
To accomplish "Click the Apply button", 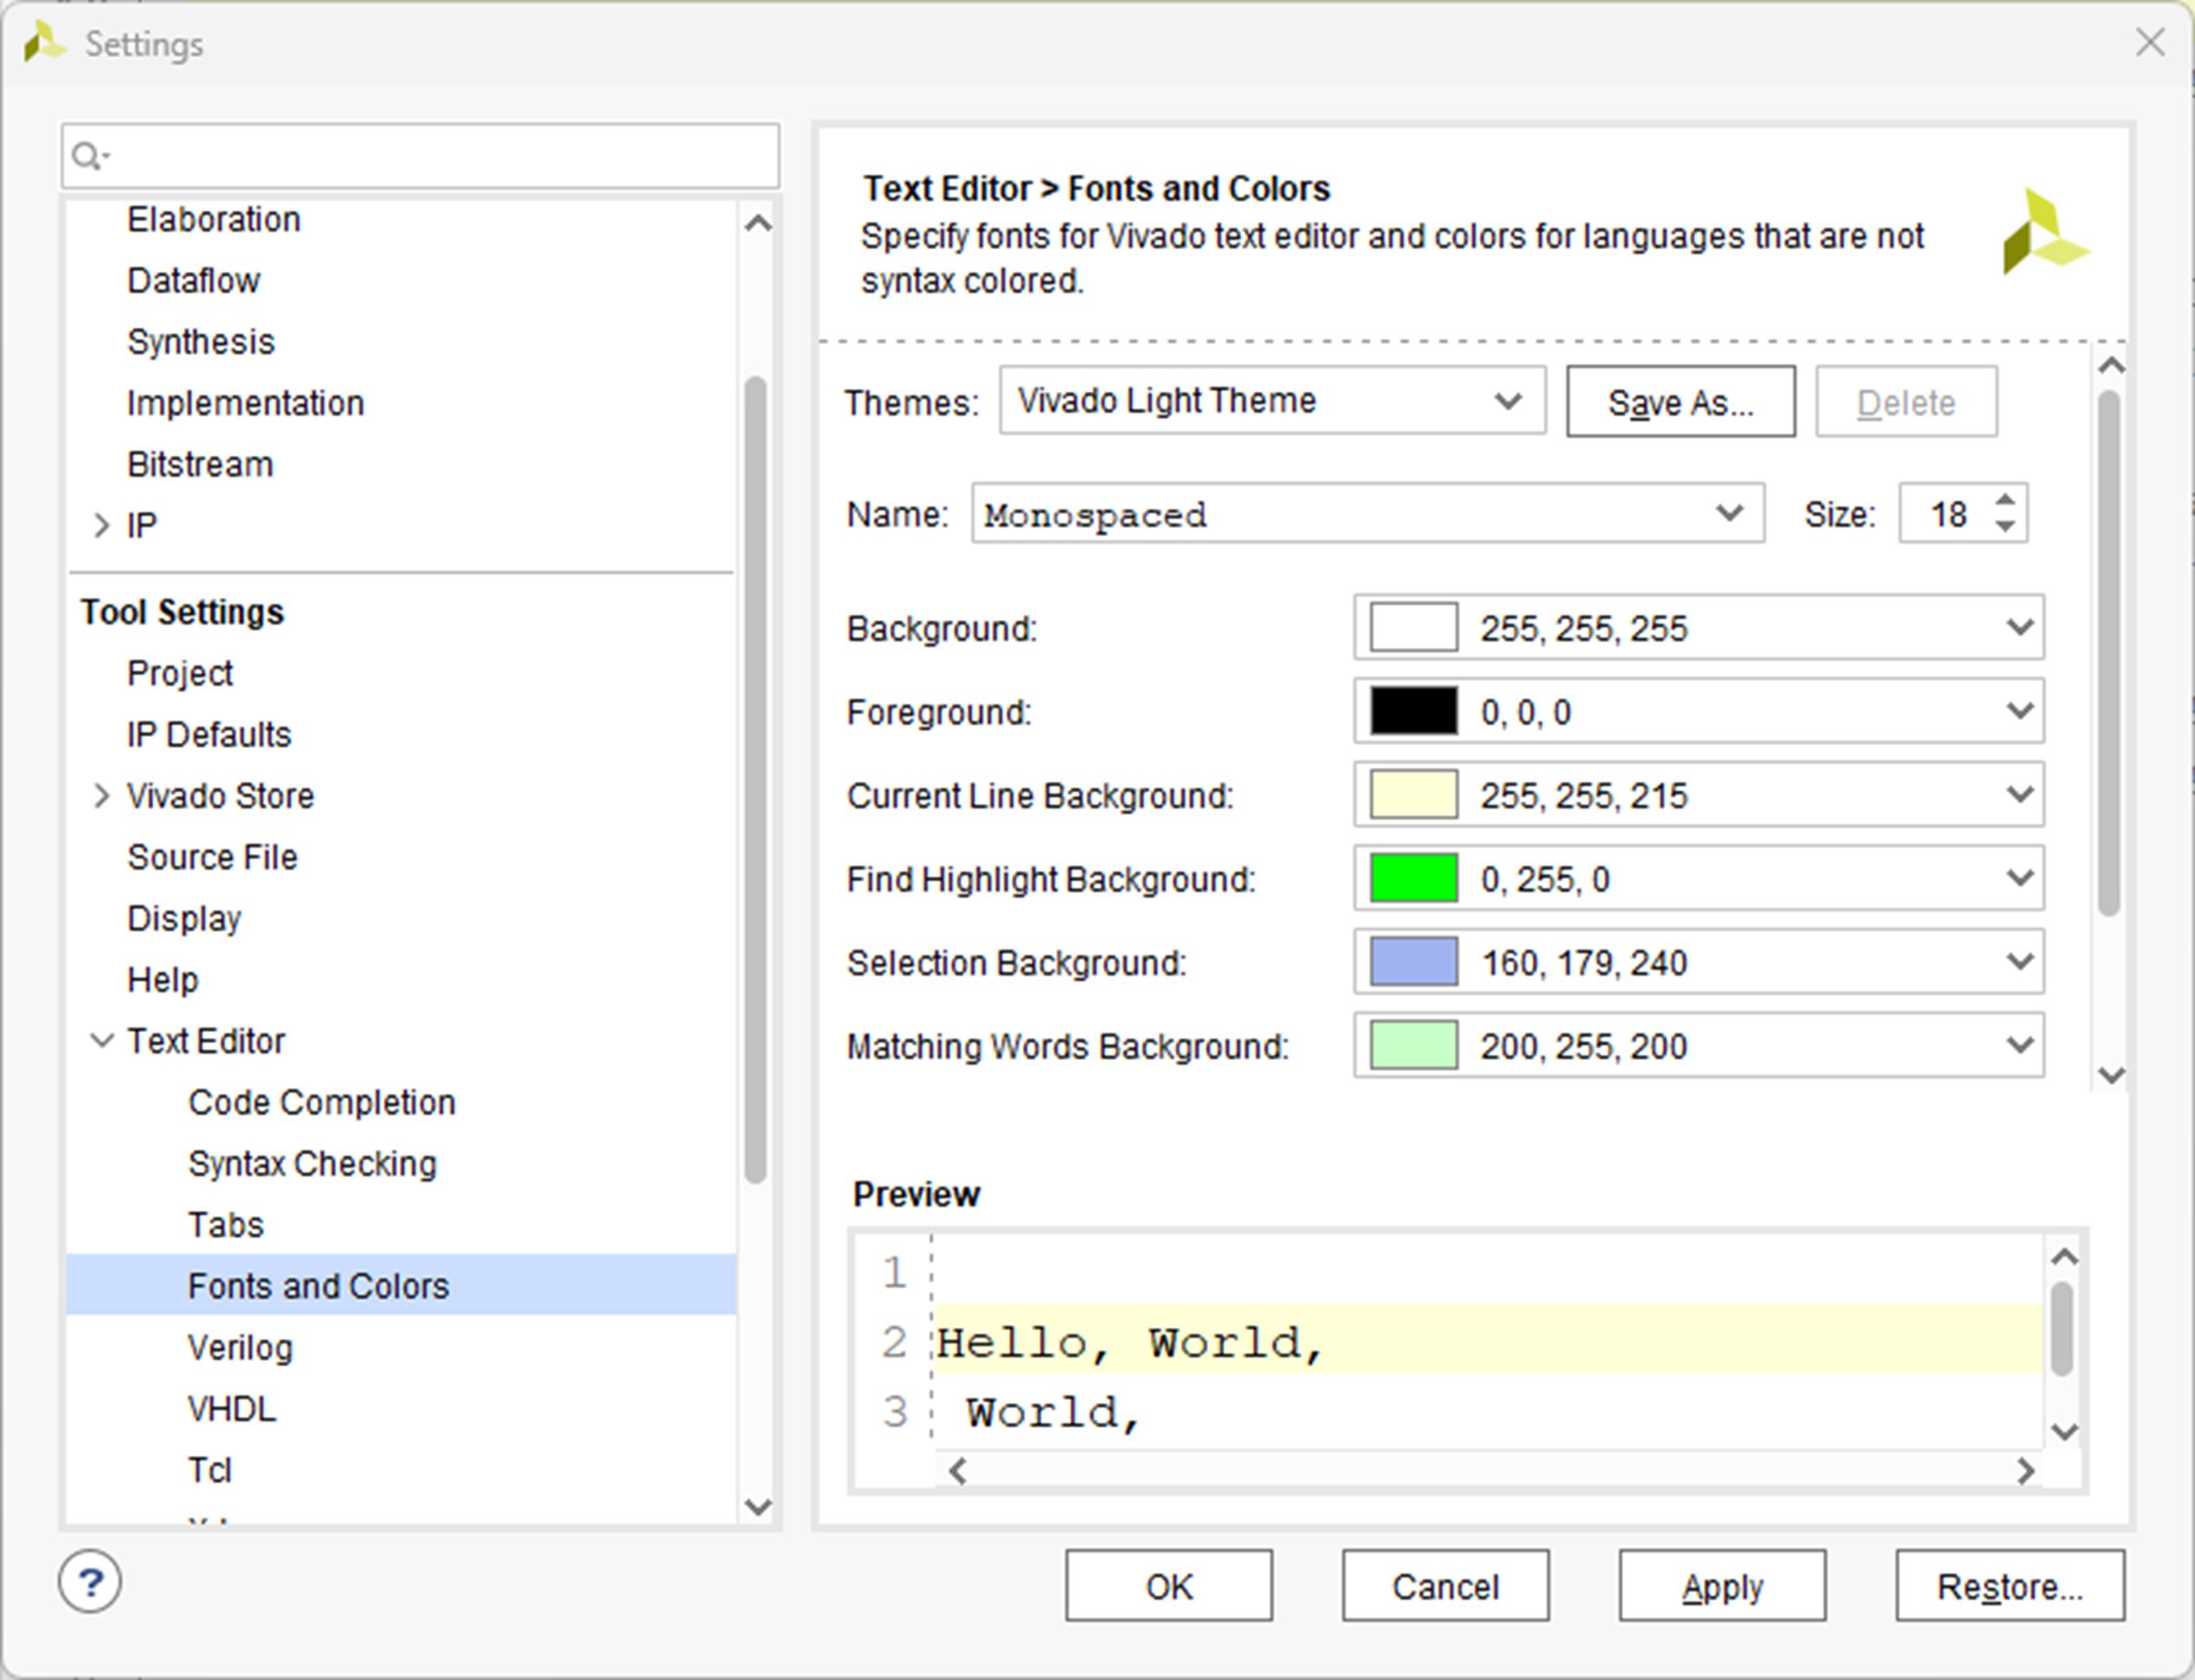I will (1722, 1586).
